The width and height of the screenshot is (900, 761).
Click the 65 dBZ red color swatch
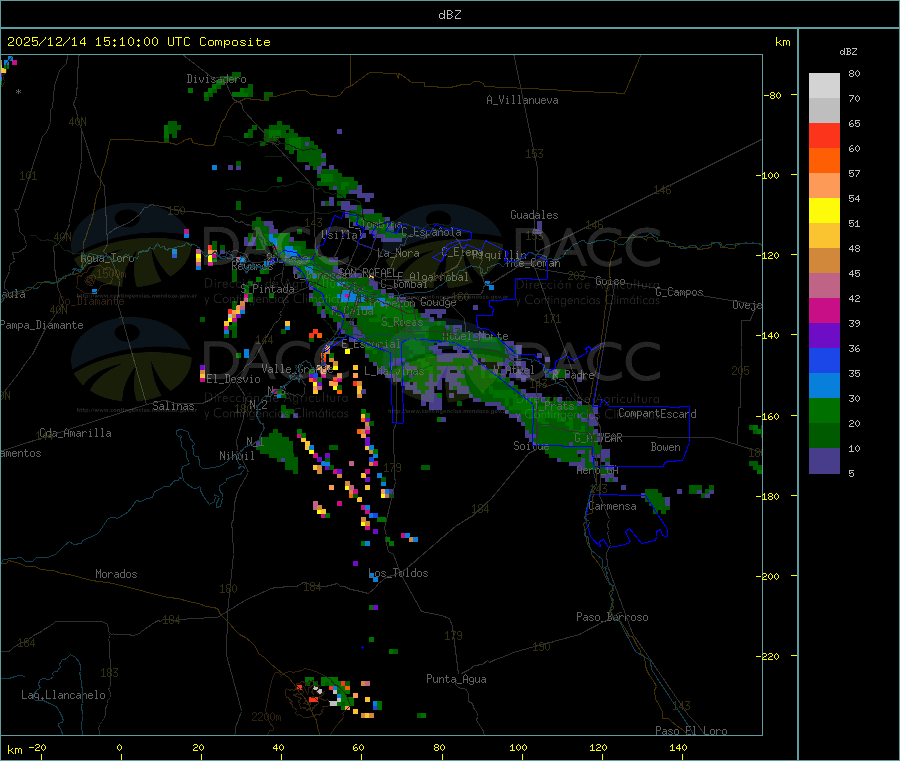point(824,135)
